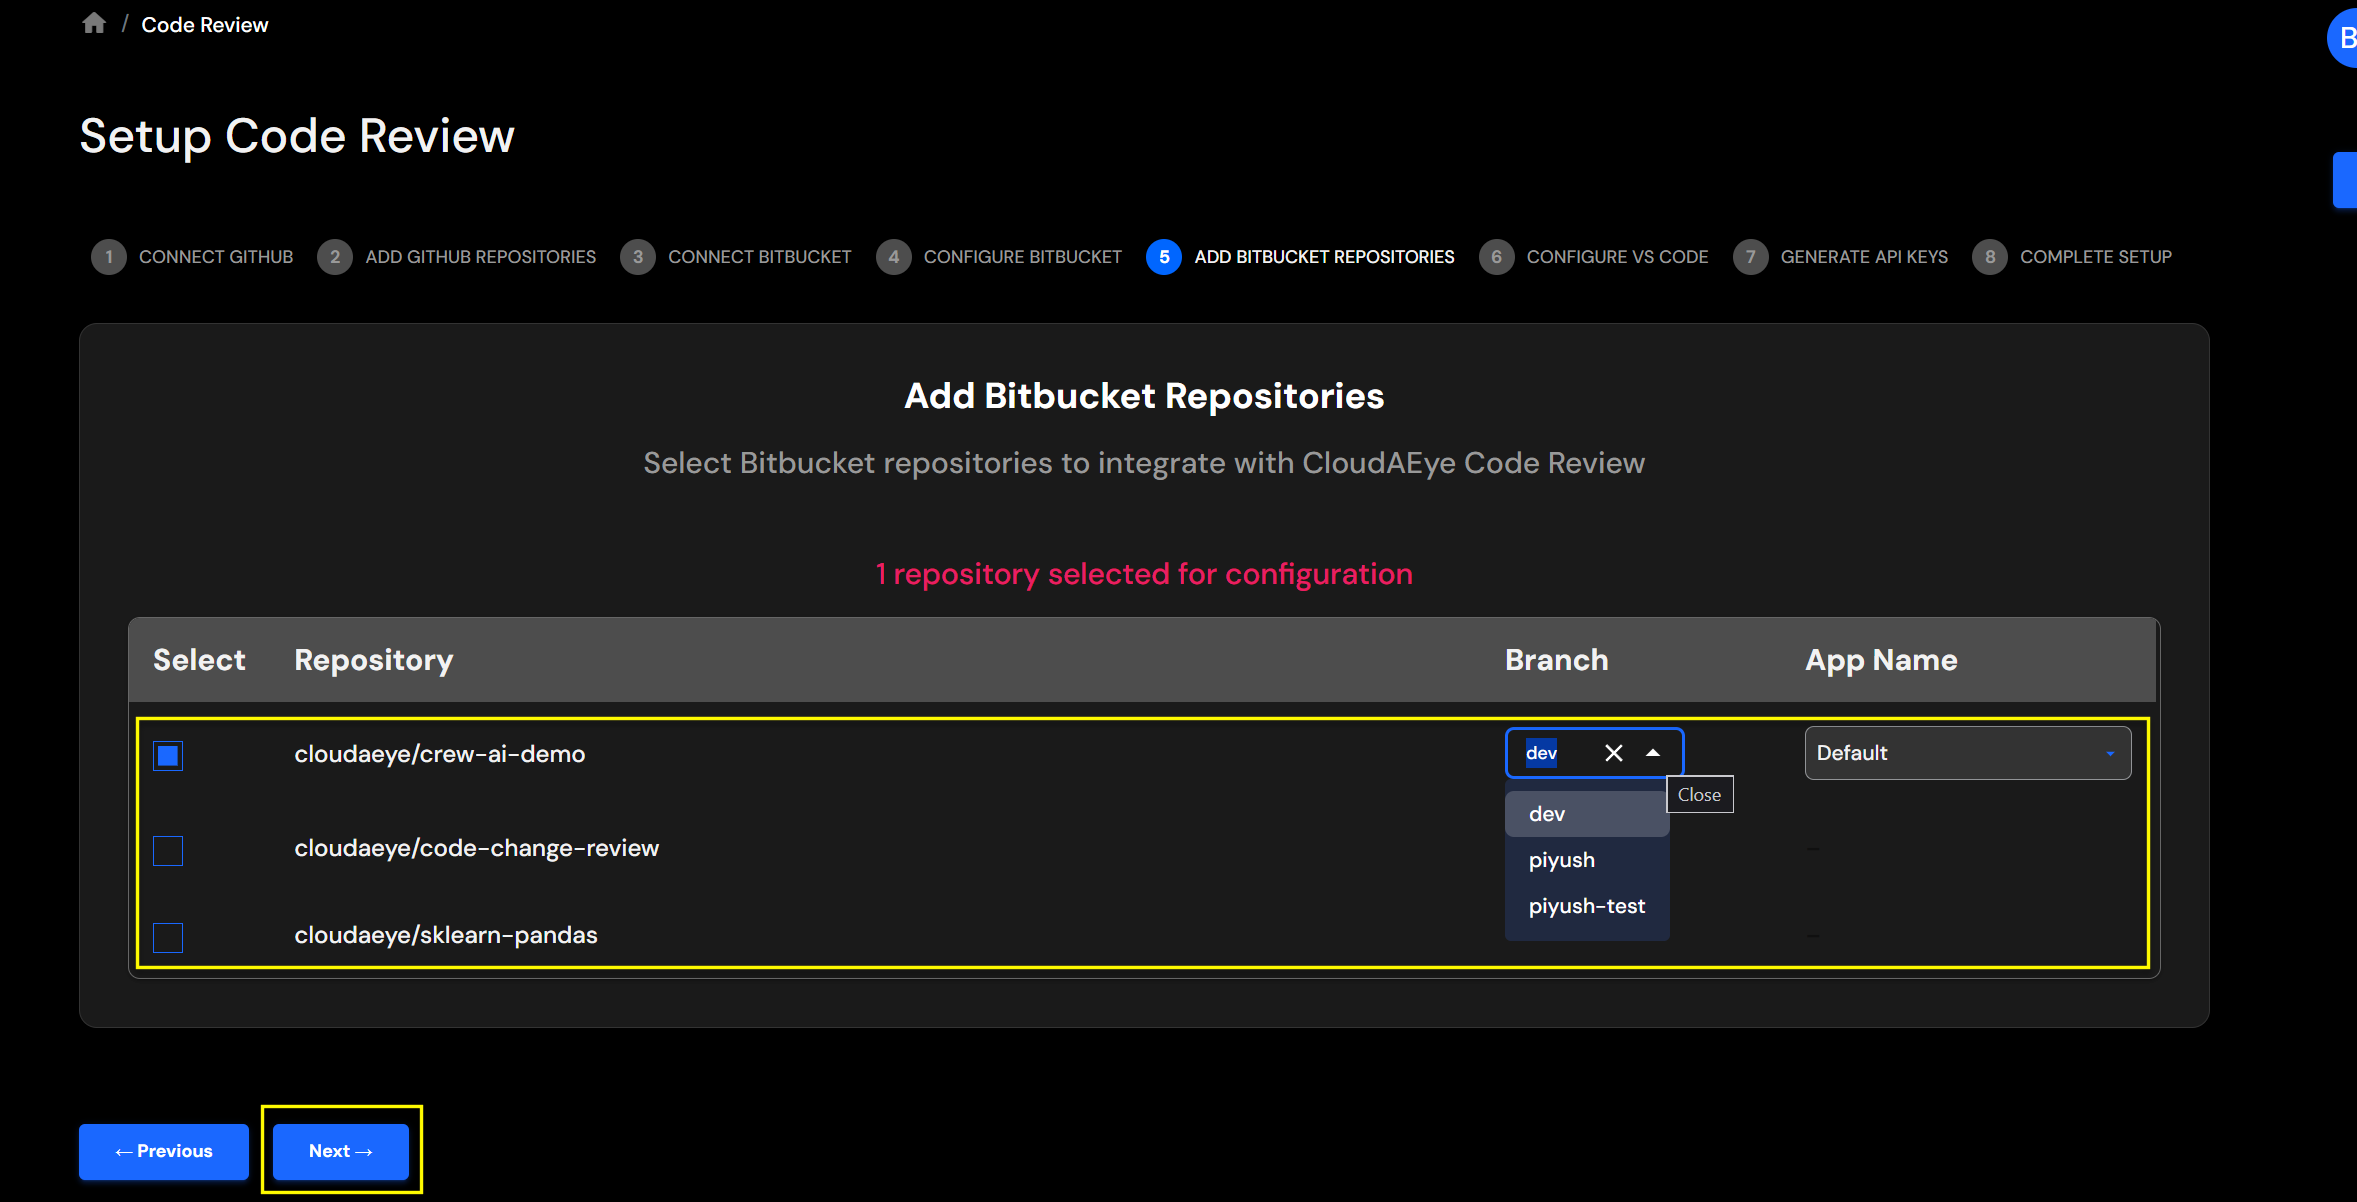Viewport: 2357px width, 1202px height.
Task: Click the Next button
Action: tap(339, 1151)
